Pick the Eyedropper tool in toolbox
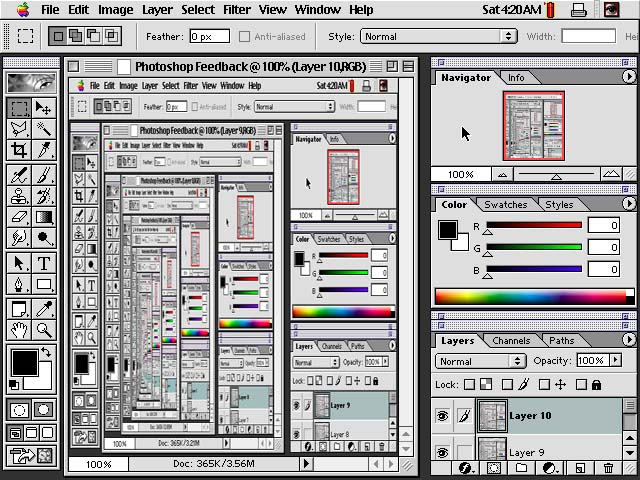Image resolution: width=640 pixels, height=480 pixels. [44, 309]
